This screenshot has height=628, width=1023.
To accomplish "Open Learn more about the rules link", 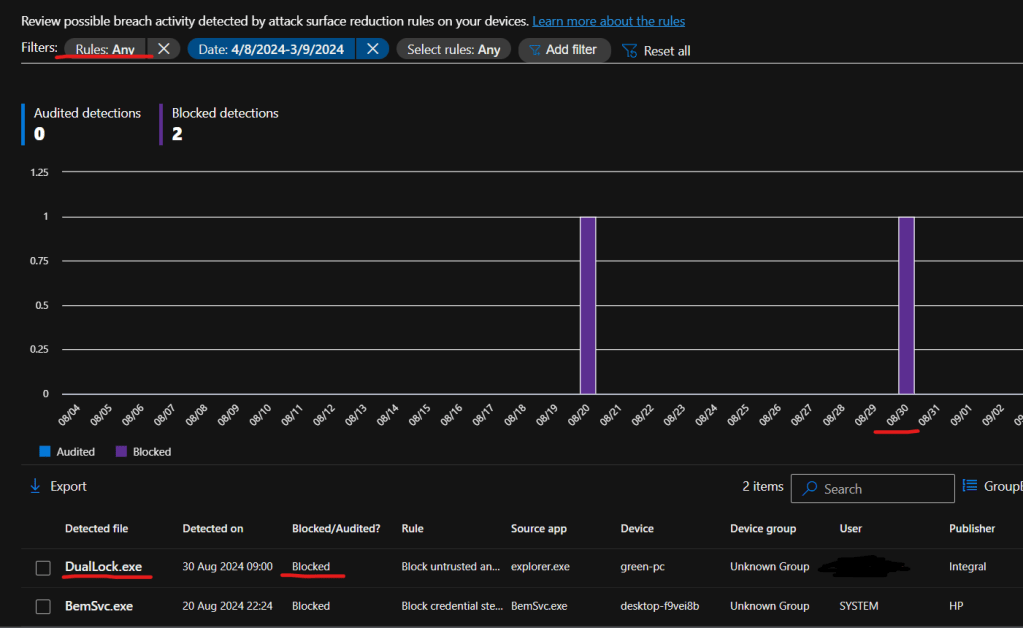I will coord(608,21).
